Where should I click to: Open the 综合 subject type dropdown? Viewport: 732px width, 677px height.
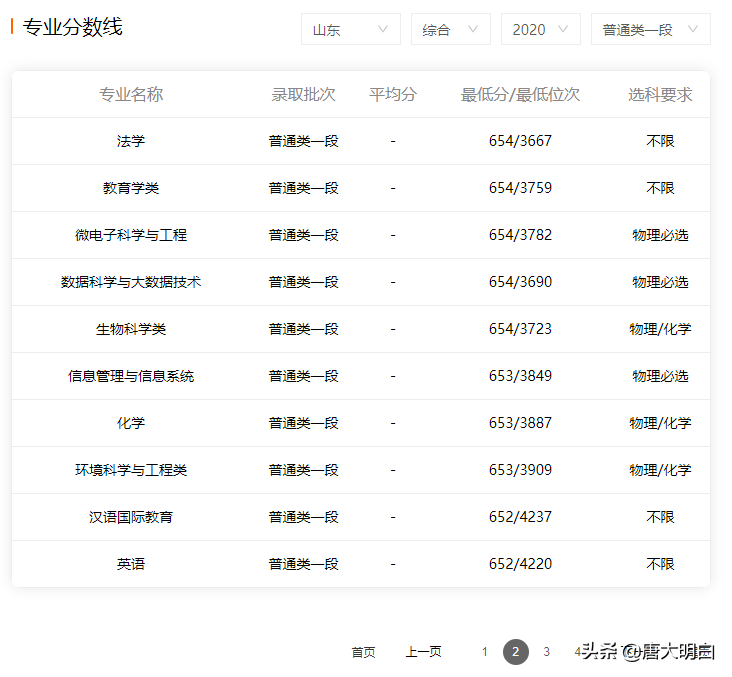pos(450,29)
